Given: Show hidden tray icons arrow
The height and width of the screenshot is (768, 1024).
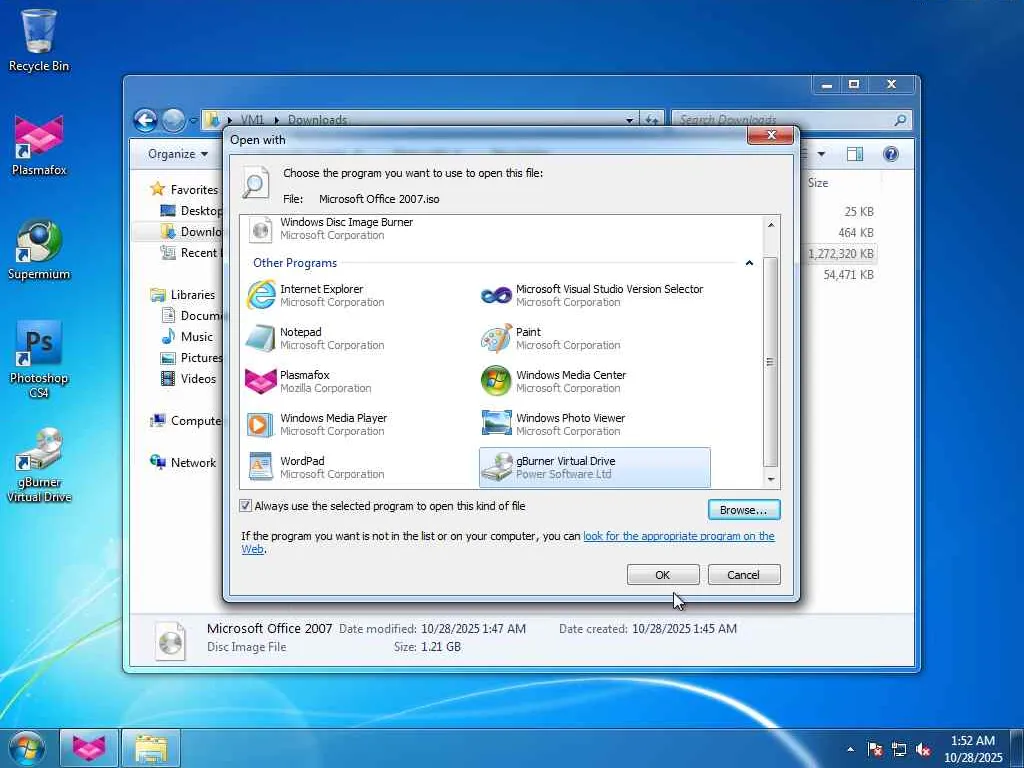Looking at the screenshot, I should 850,750.
